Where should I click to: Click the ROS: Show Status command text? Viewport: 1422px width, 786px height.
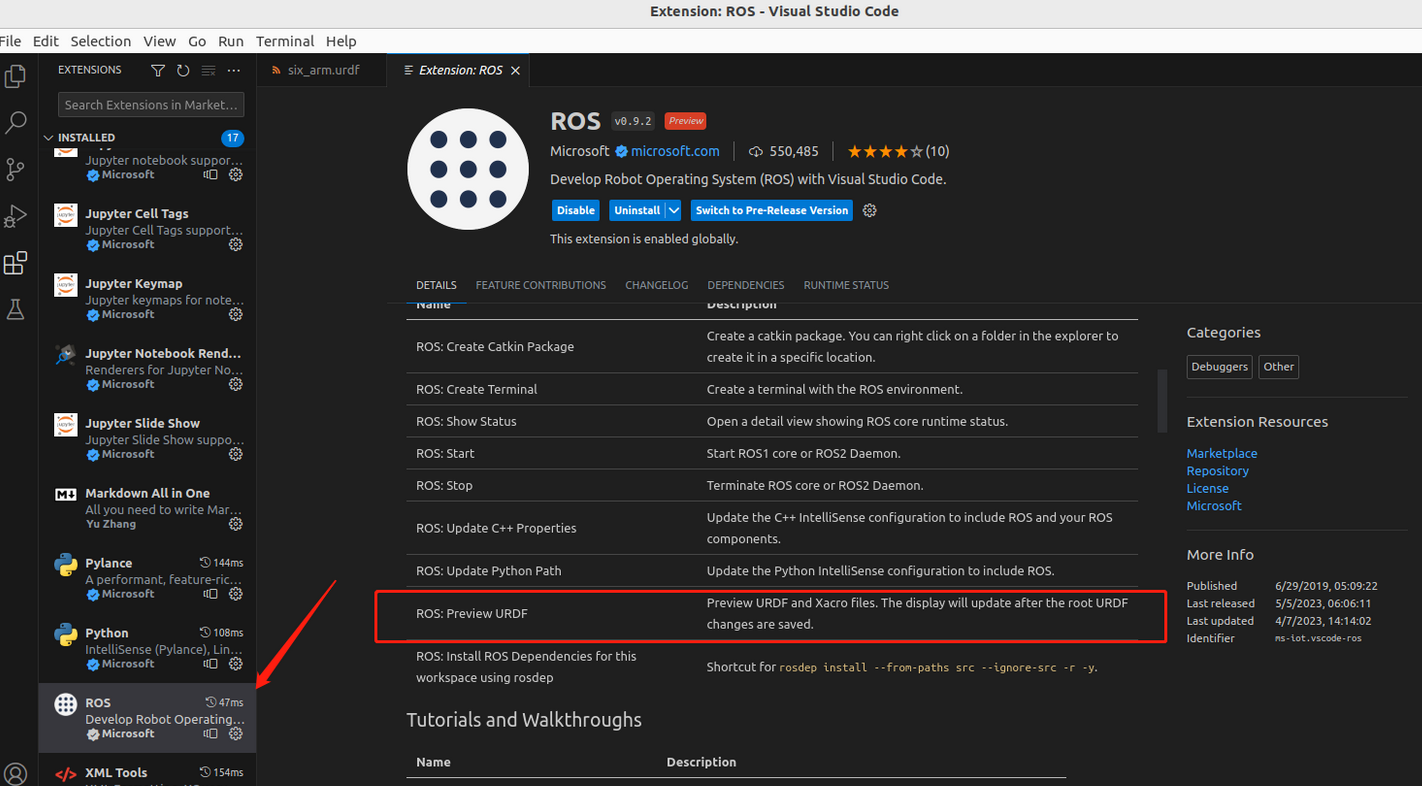point(466,421)
